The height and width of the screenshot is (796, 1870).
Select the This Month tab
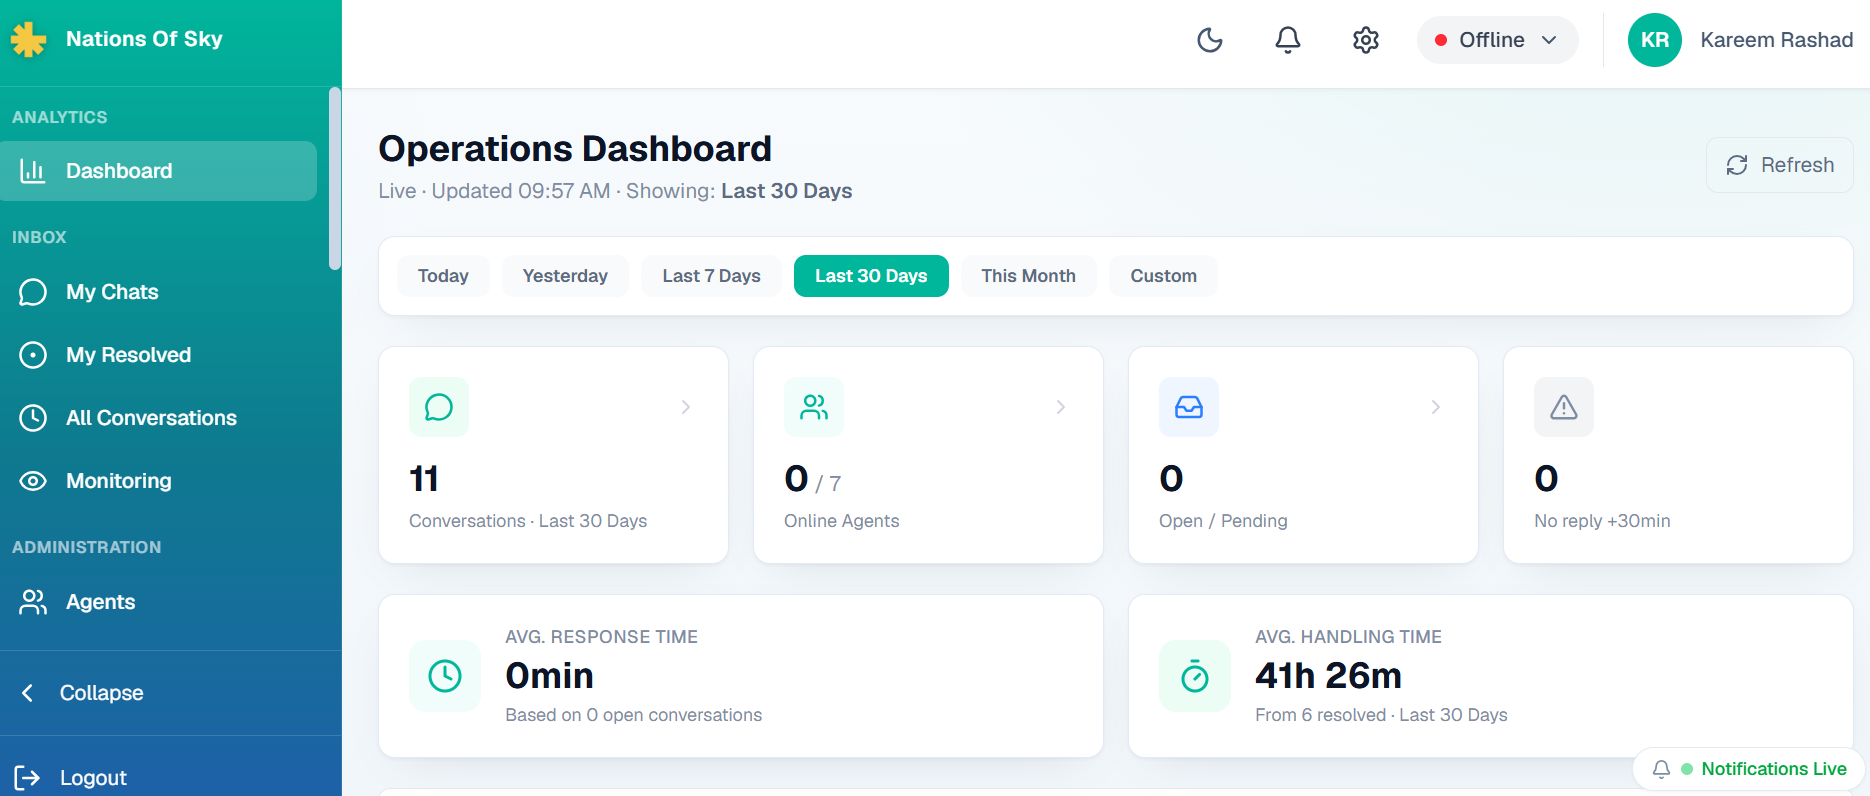click(x=1028, y=276)
